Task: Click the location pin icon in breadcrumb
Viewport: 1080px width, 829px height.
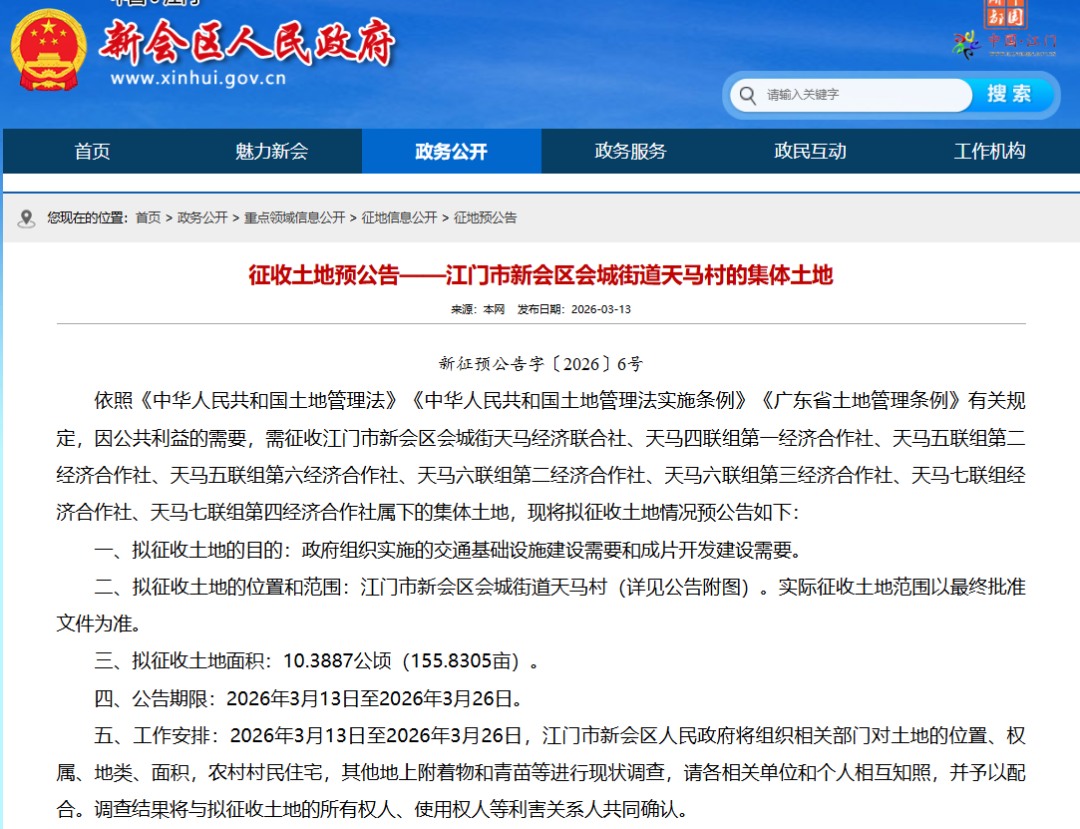Action: pyautogui.click(x=28, y=218)
